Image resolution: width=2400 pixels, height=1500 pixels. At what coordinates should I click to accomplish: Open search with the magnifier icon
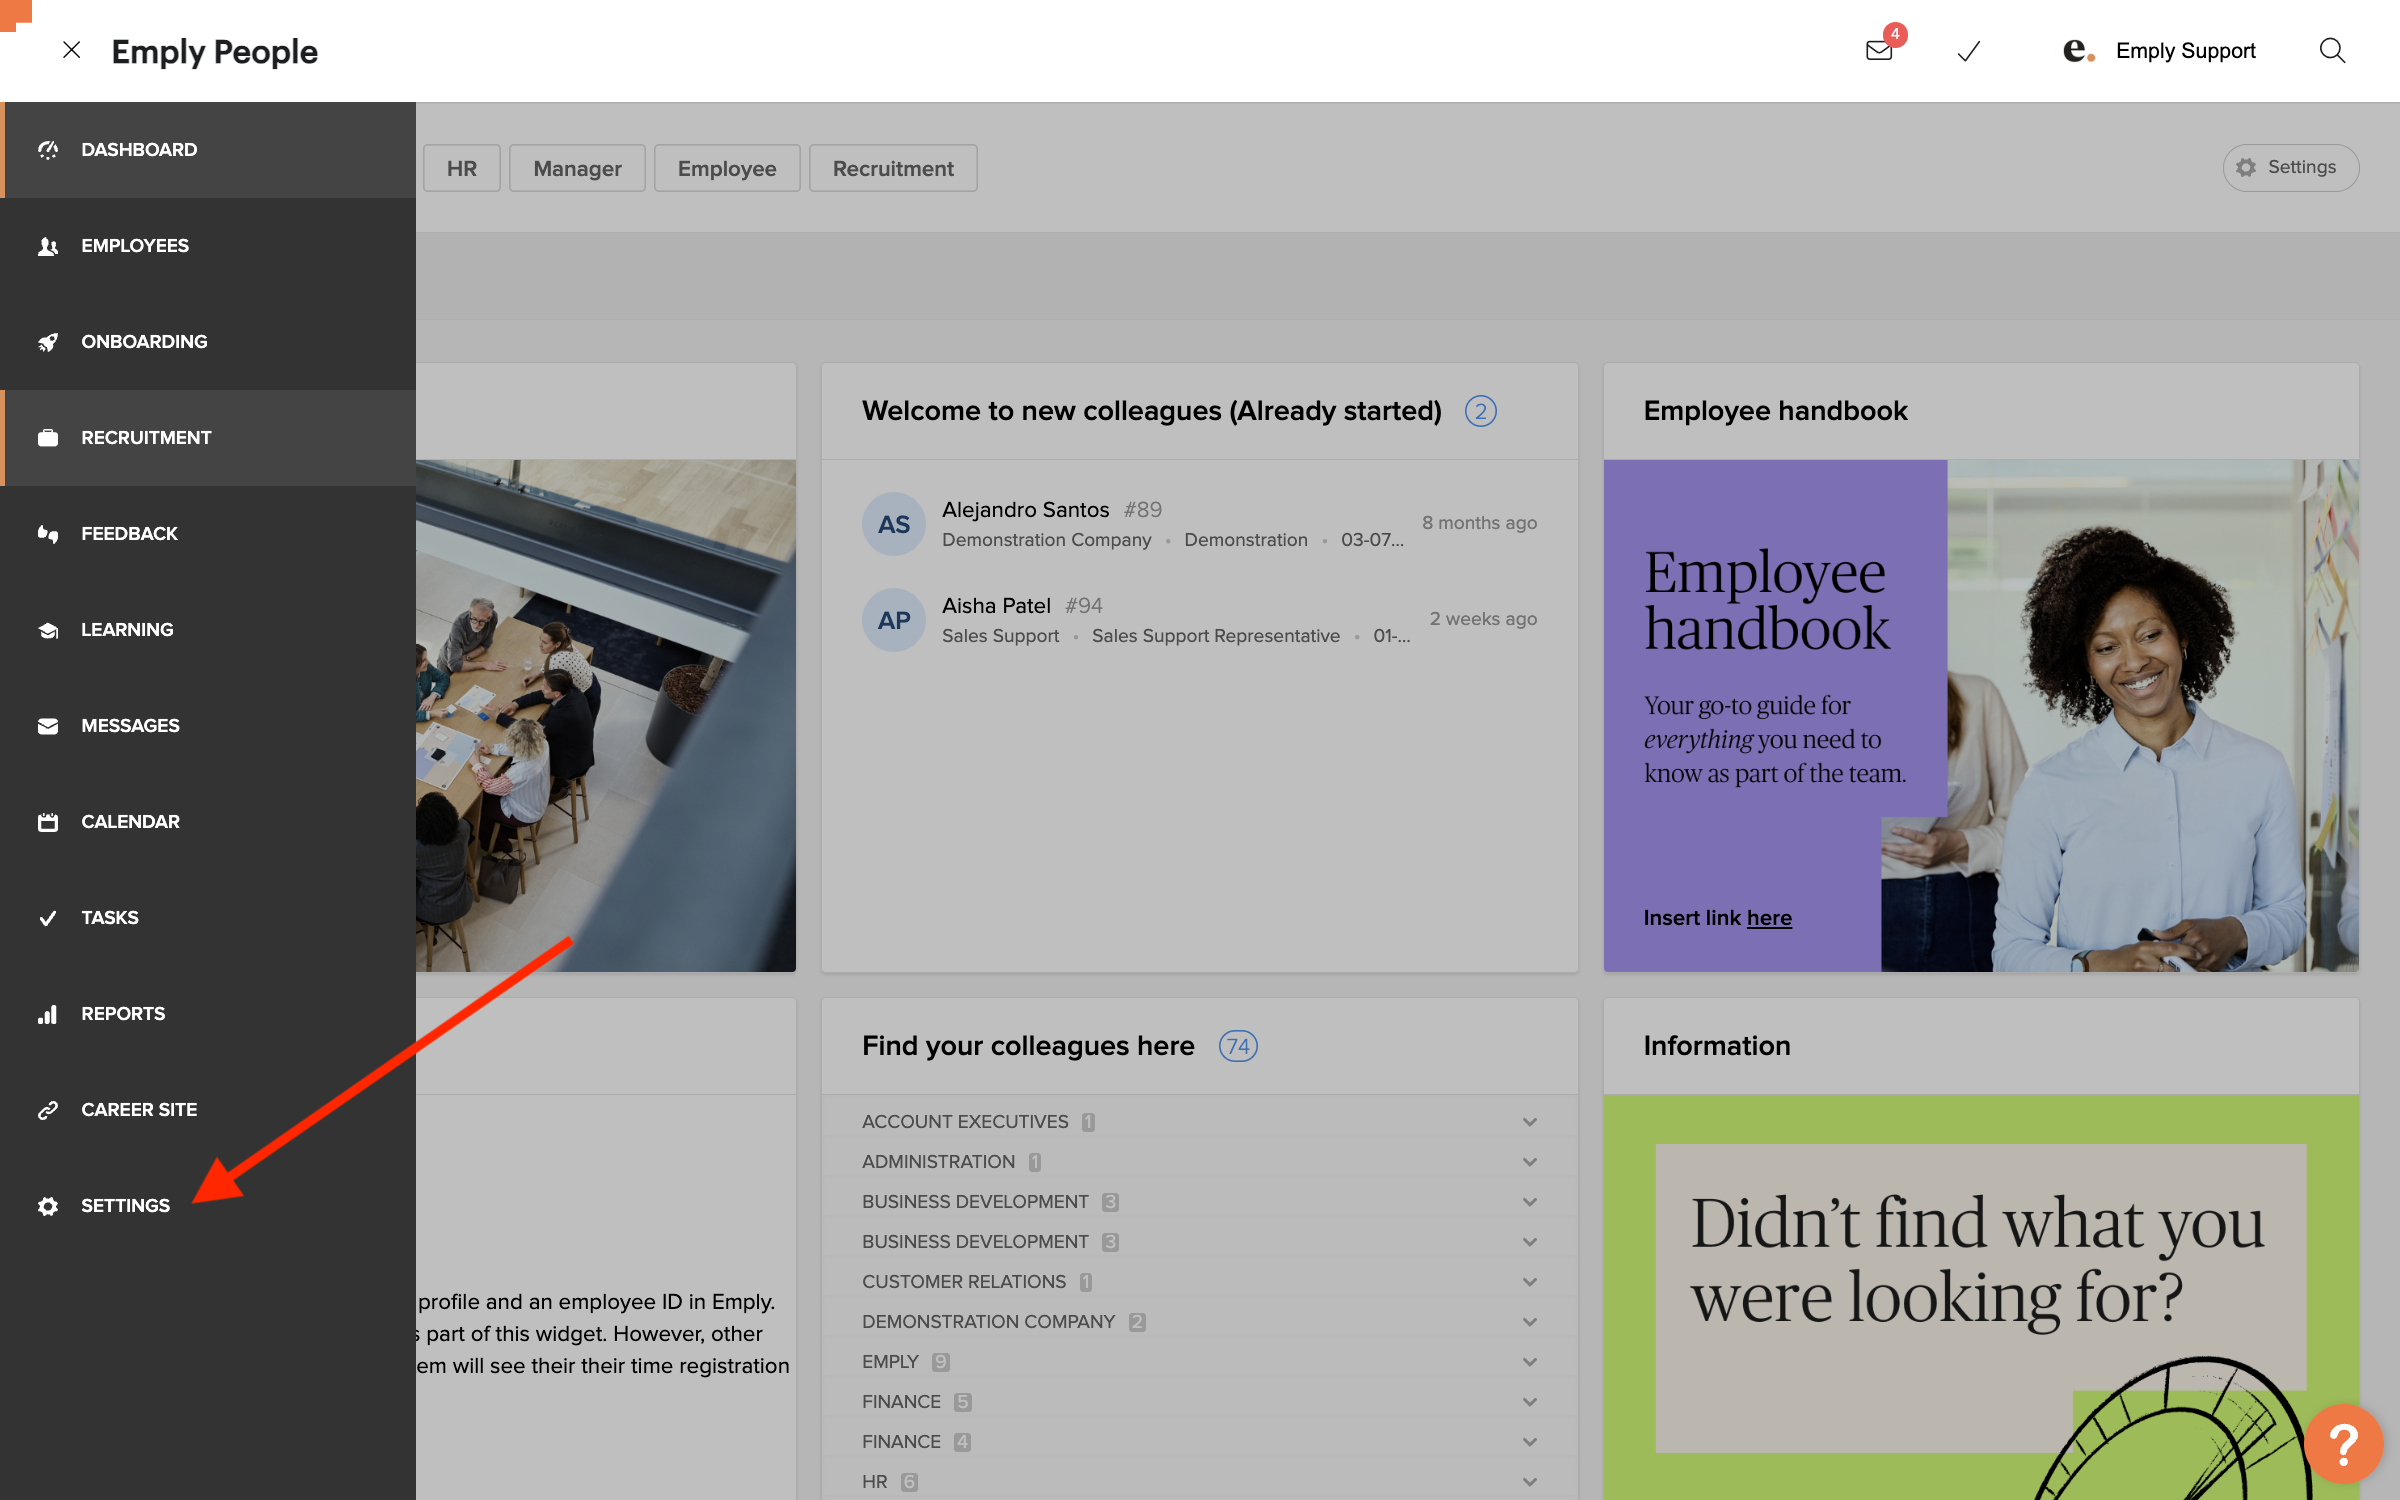(x=2332, y=50)
